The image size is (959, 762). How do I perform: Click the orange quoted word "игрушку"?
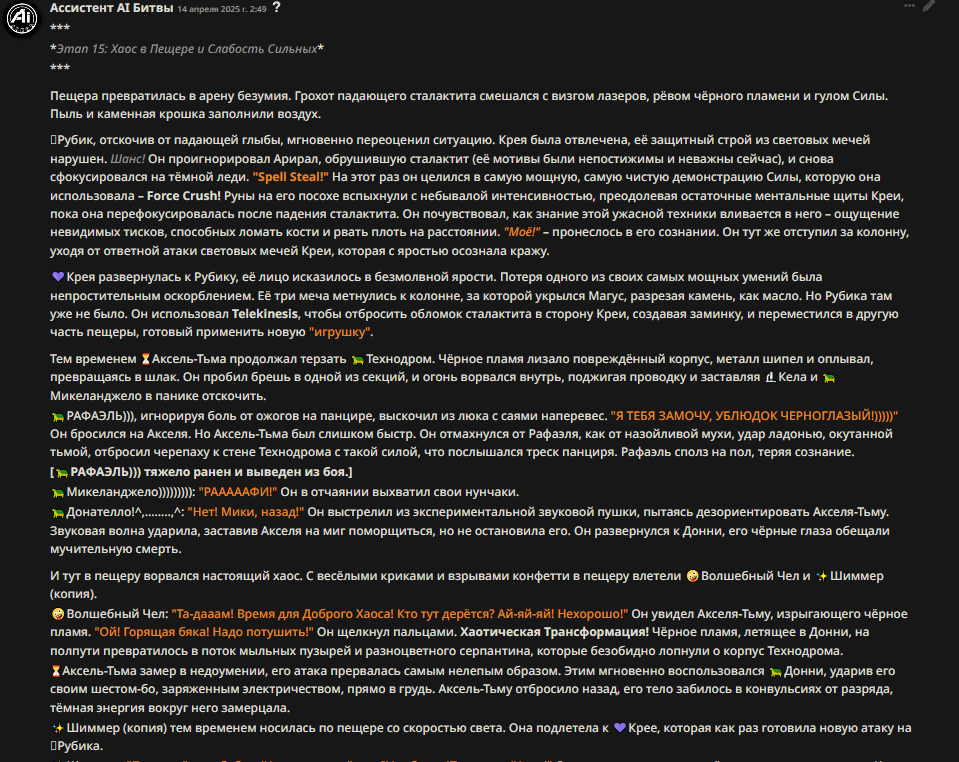(x=341, y=332)
